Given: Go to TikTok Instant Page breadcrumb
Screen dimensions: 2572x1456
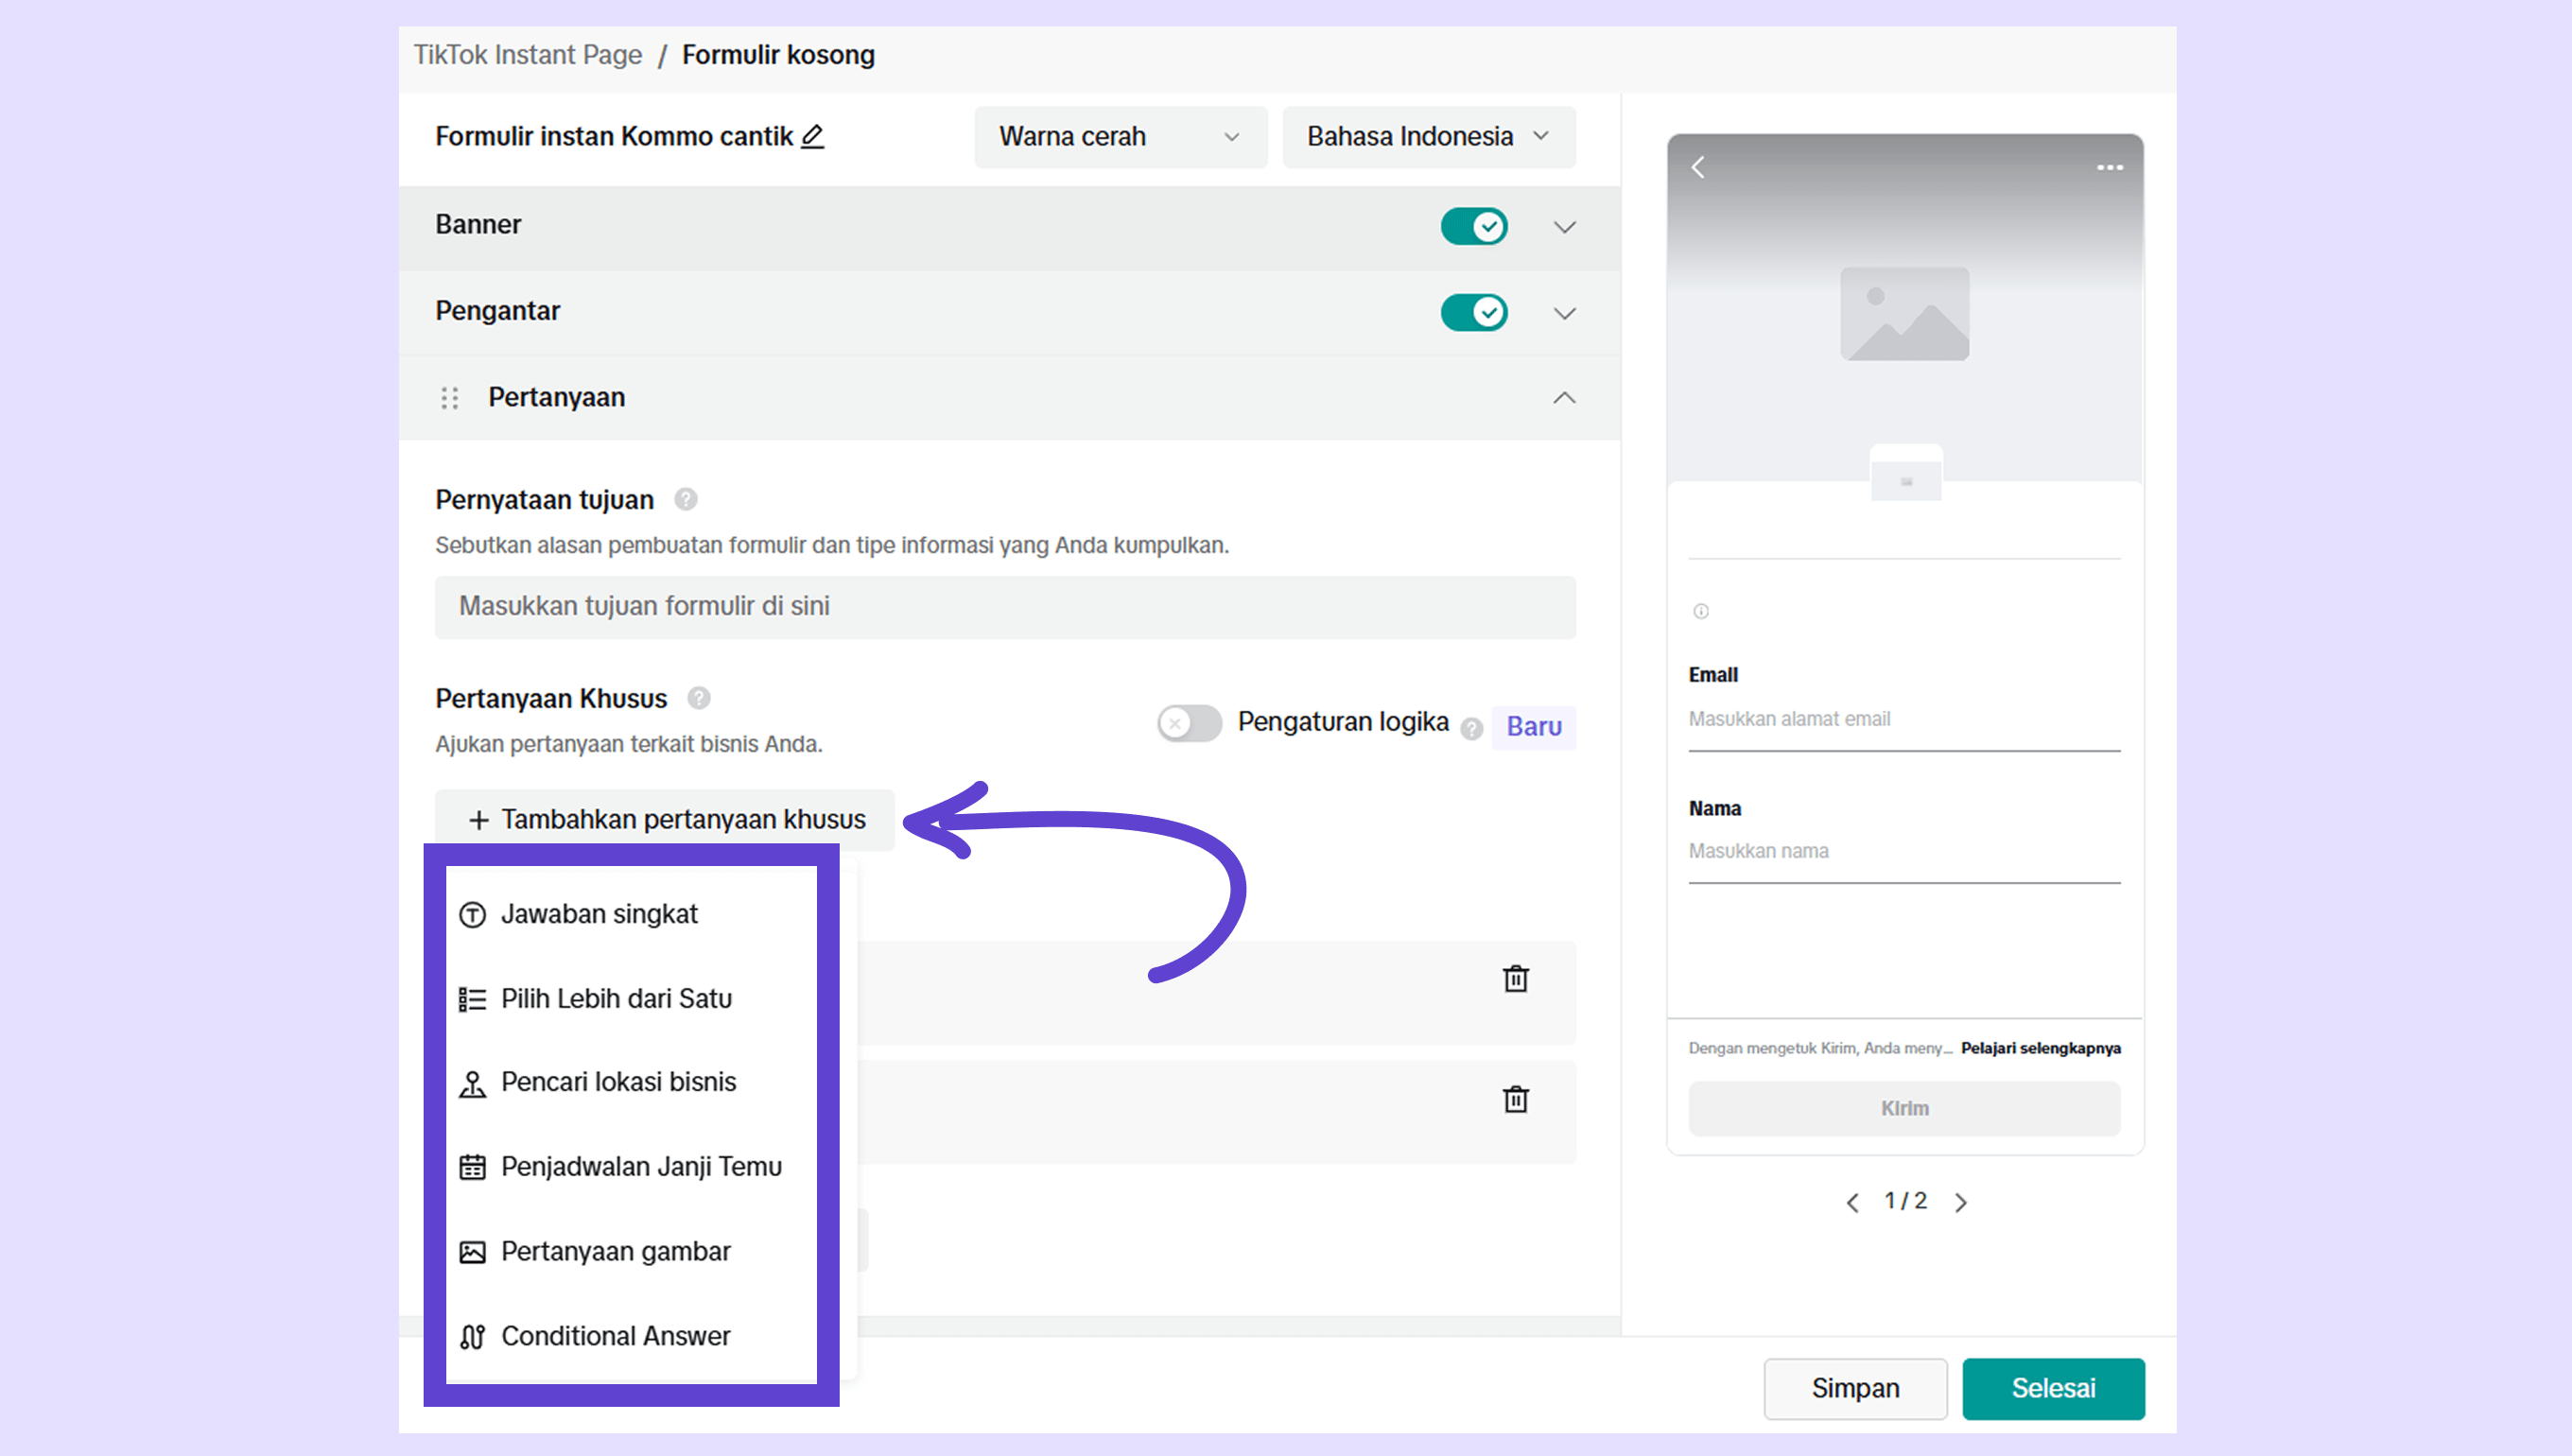Looking at the screenshot, I should (x=528, y=55).
